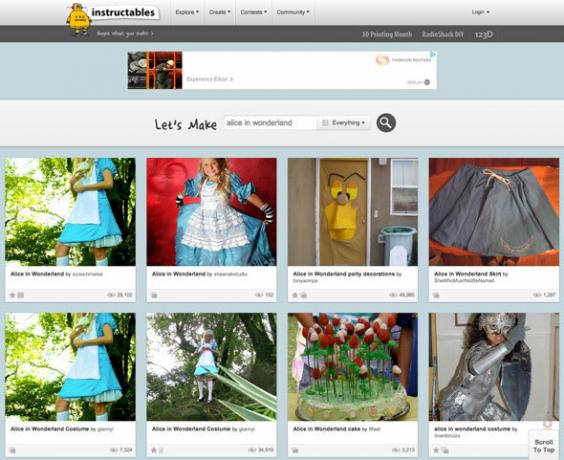Open the Login dropdown
This screenshot has height=460, width=564.
(x=481, y=12)
